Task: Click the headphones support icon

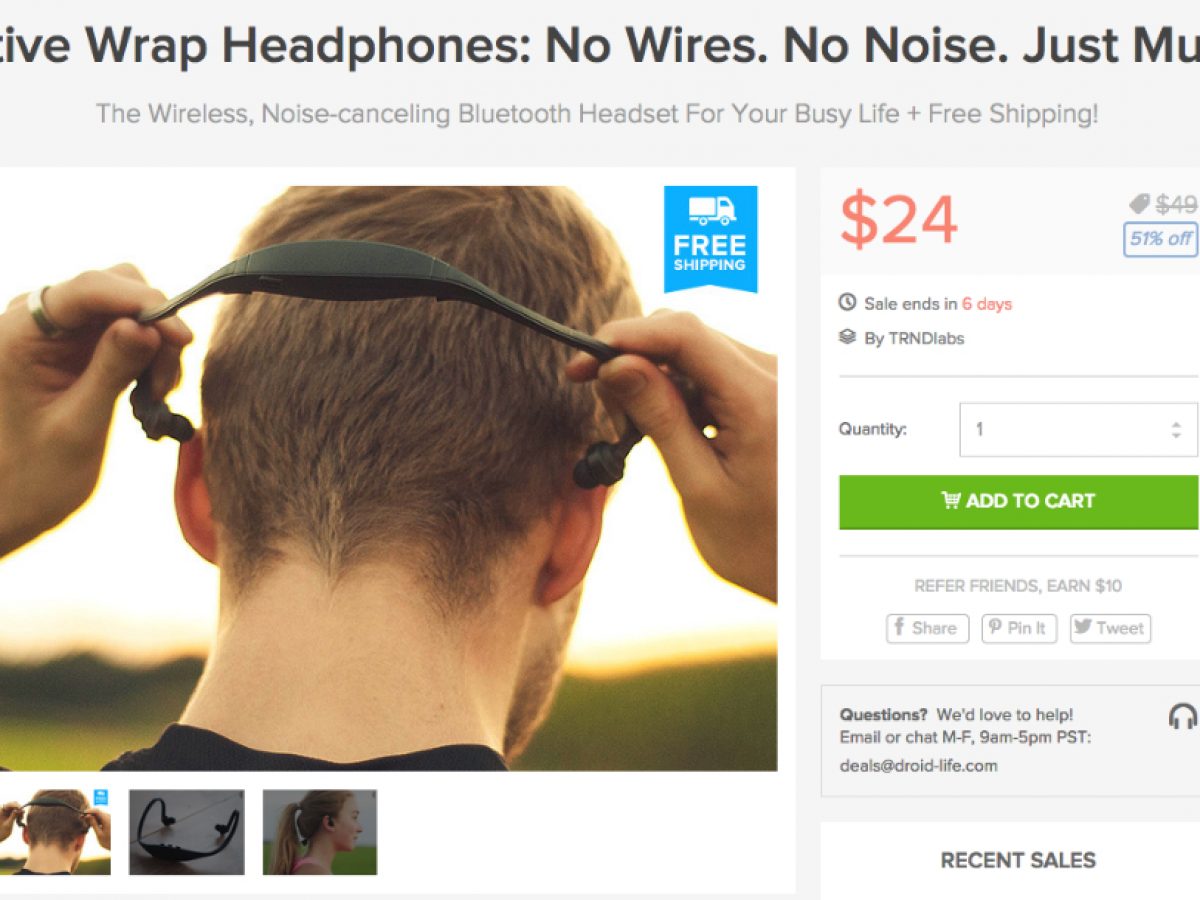Action: pos(1183,716)
